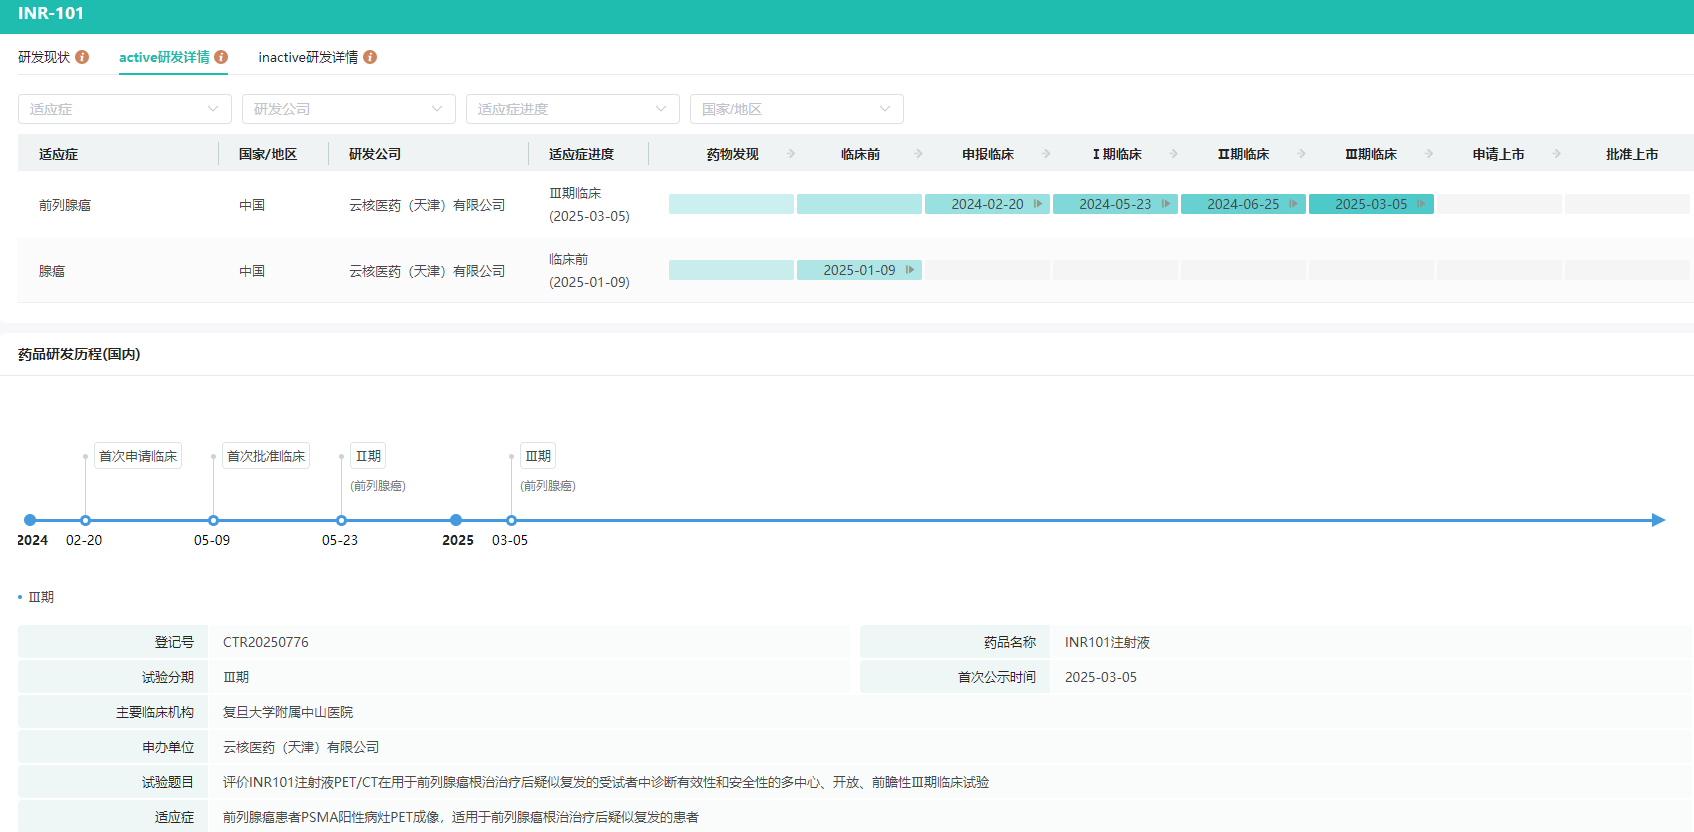1694x832 pixels.
Task: Click the 首次批准临床 milestone label
Action: point(266,456)
